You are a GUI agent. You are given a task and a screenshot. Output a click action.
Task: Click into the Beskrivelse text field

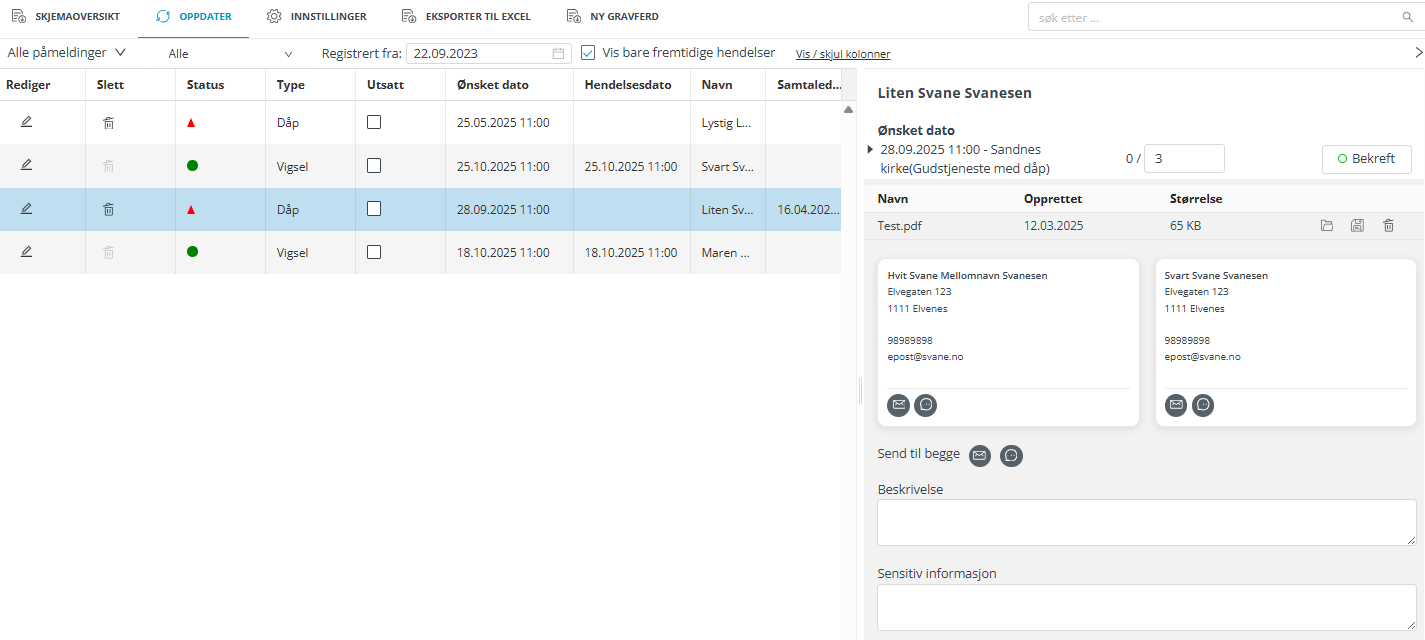pos(1145,522)
